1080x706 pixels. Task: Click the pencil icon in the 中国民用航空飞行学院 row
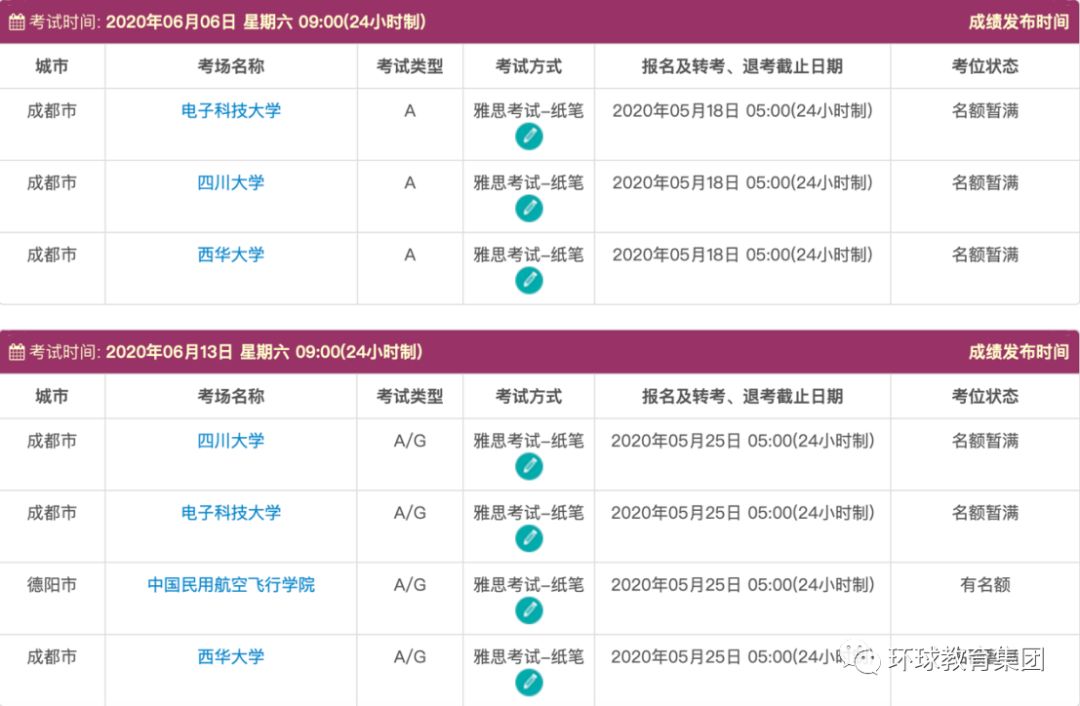pos(528,610)
